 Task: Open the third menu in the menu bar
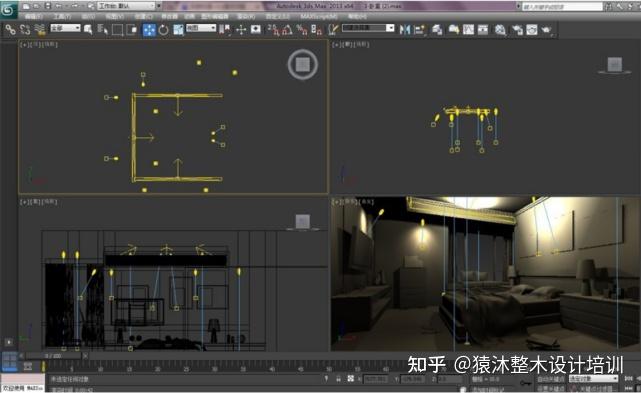88,16
